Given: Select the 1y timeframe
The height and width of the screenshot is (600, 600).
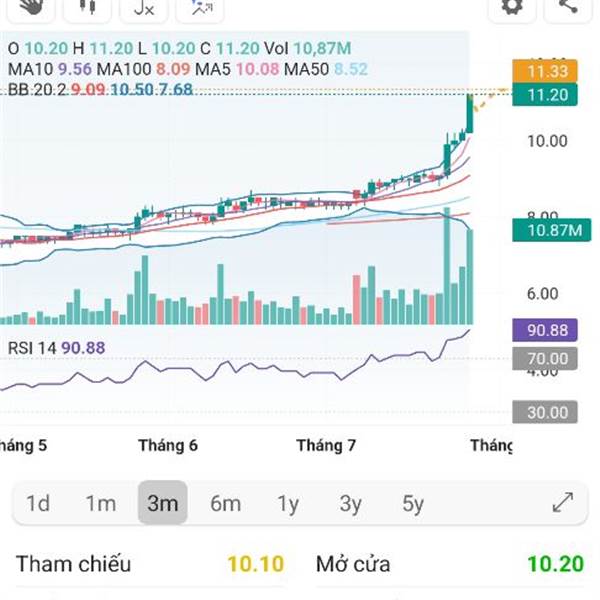Looking at the screenshot, I should pyautogui.click(x=288, y=504).
